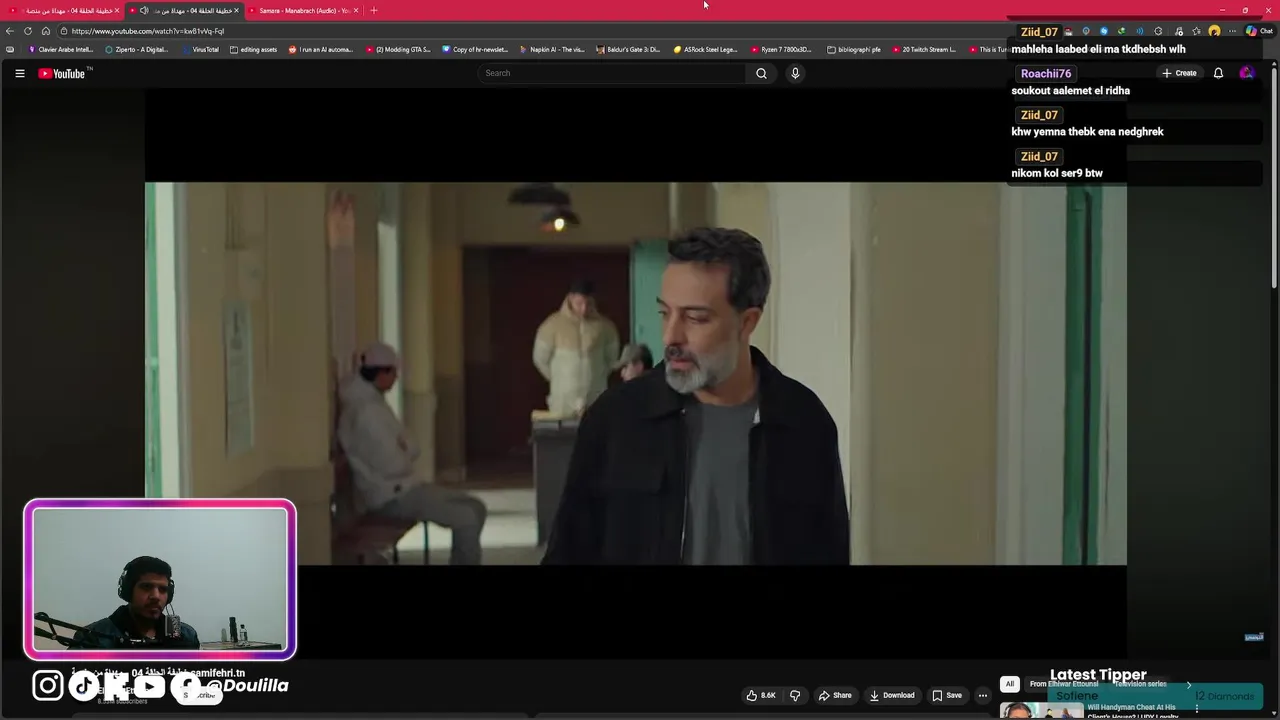Open I run an AI automa bookmark
Viewport: 1280px width, 720px height.
point(321,49)
